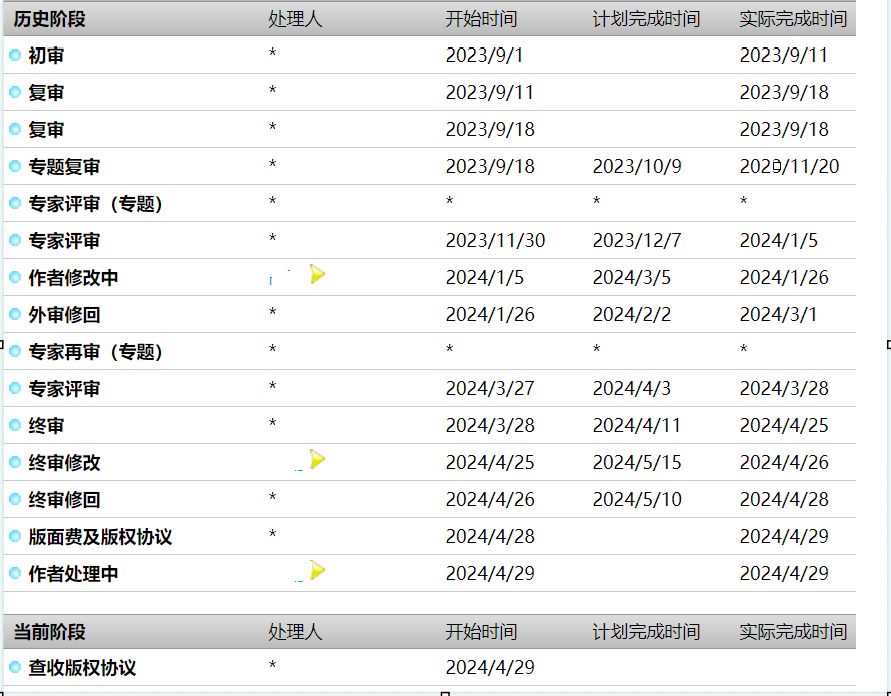This screenshot has width=891, height=696.
Task: Click the blue bullet next to 查收版权协议
Action: (15, 668)
